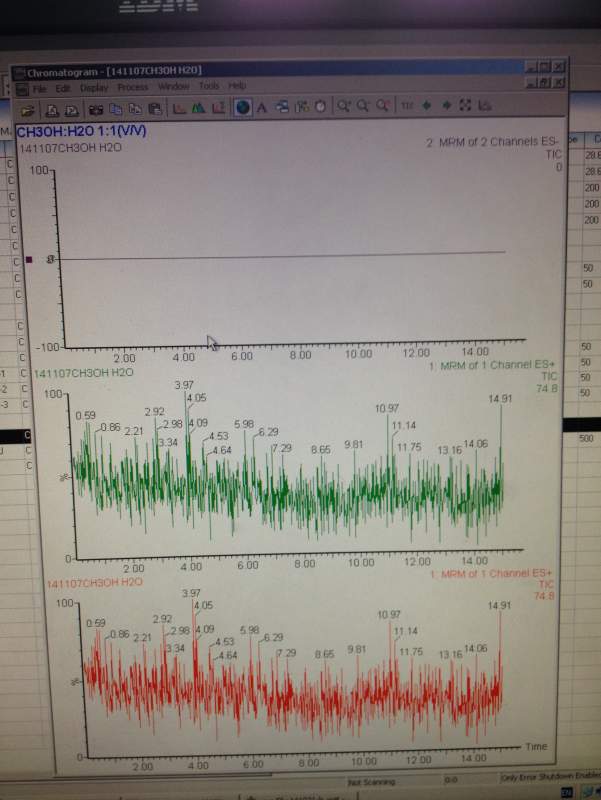Viewport: 601px width, 800px height.
Task: Click the integrate peaks green icon
Action: coord(198,107)
